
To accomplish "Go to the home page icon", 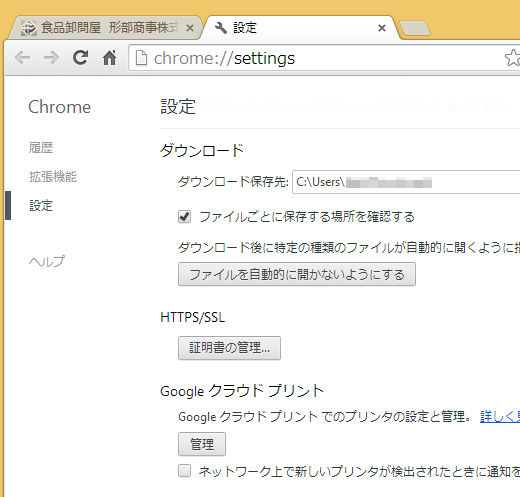I will 109,58.
